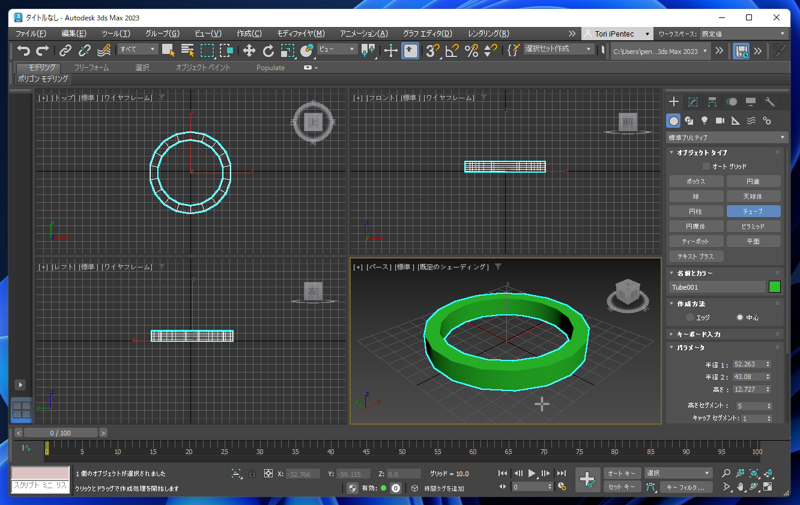
Task: Open the モディファイヤ(M) menu
Action: (301, 34)
